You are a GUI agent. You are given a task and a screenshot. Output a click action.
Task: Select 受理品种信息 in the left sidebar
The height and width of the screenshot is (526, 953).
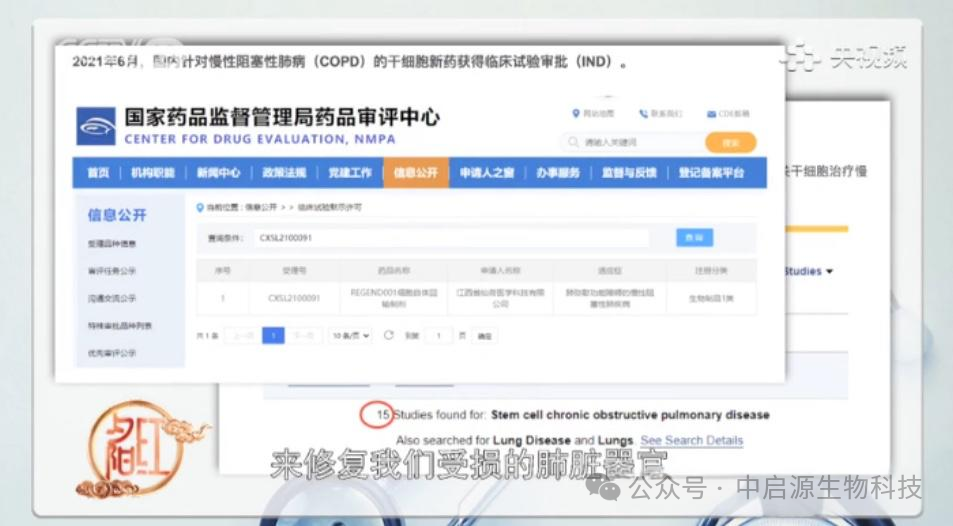[x=112, y=244]
